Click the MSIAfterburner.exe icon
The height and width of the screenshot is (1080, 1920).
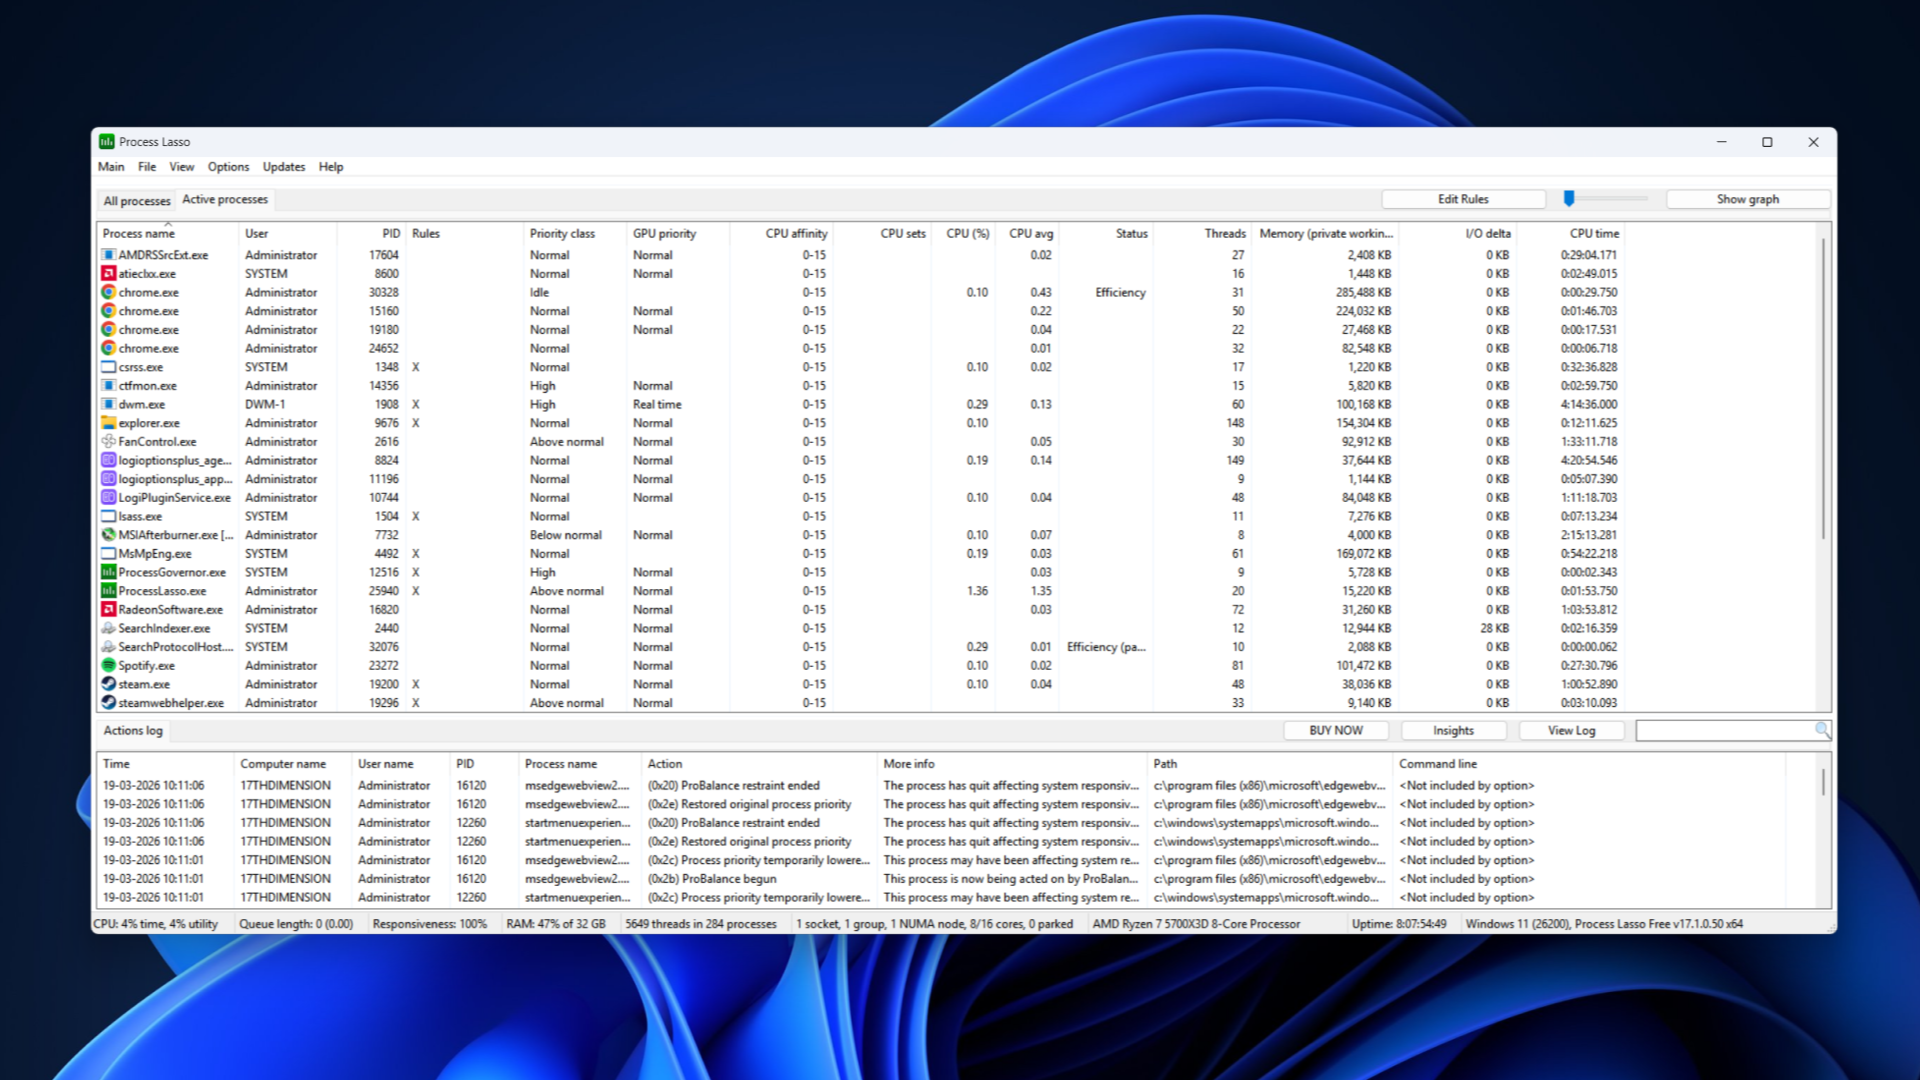point(109,535)
